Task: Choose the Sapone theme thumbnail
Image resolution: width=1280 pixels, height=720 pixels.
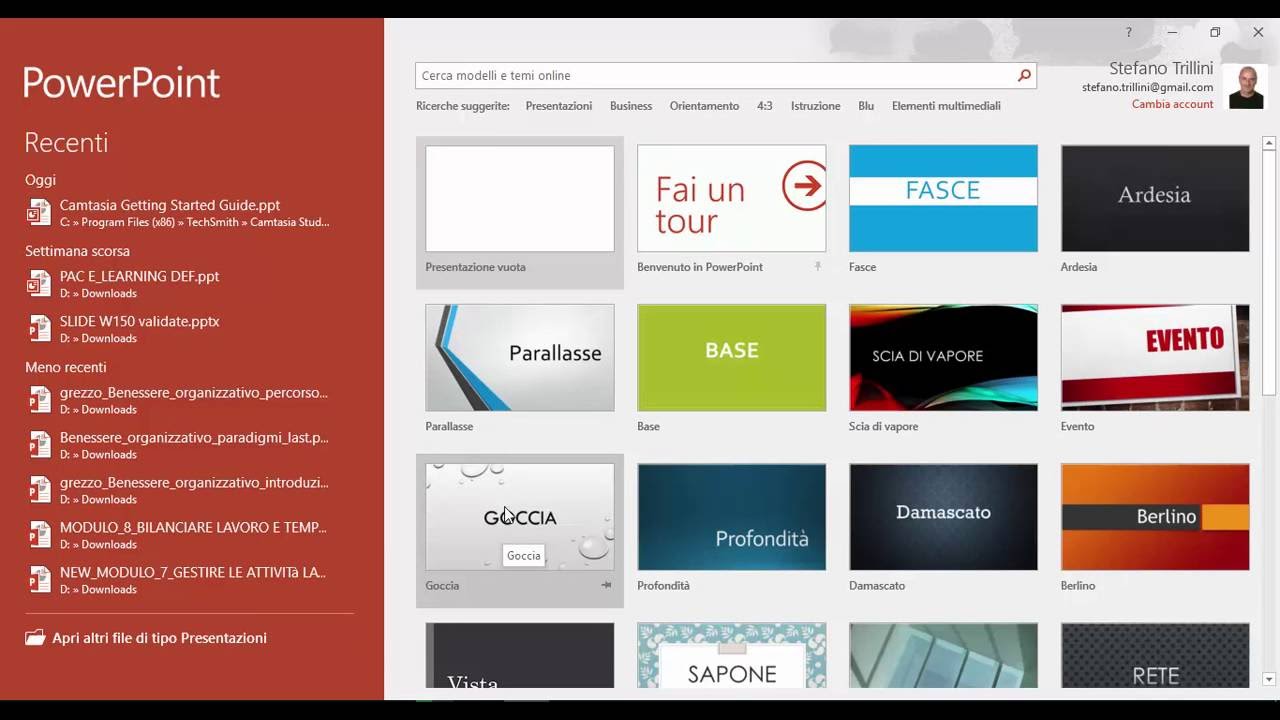Action: 732,656
